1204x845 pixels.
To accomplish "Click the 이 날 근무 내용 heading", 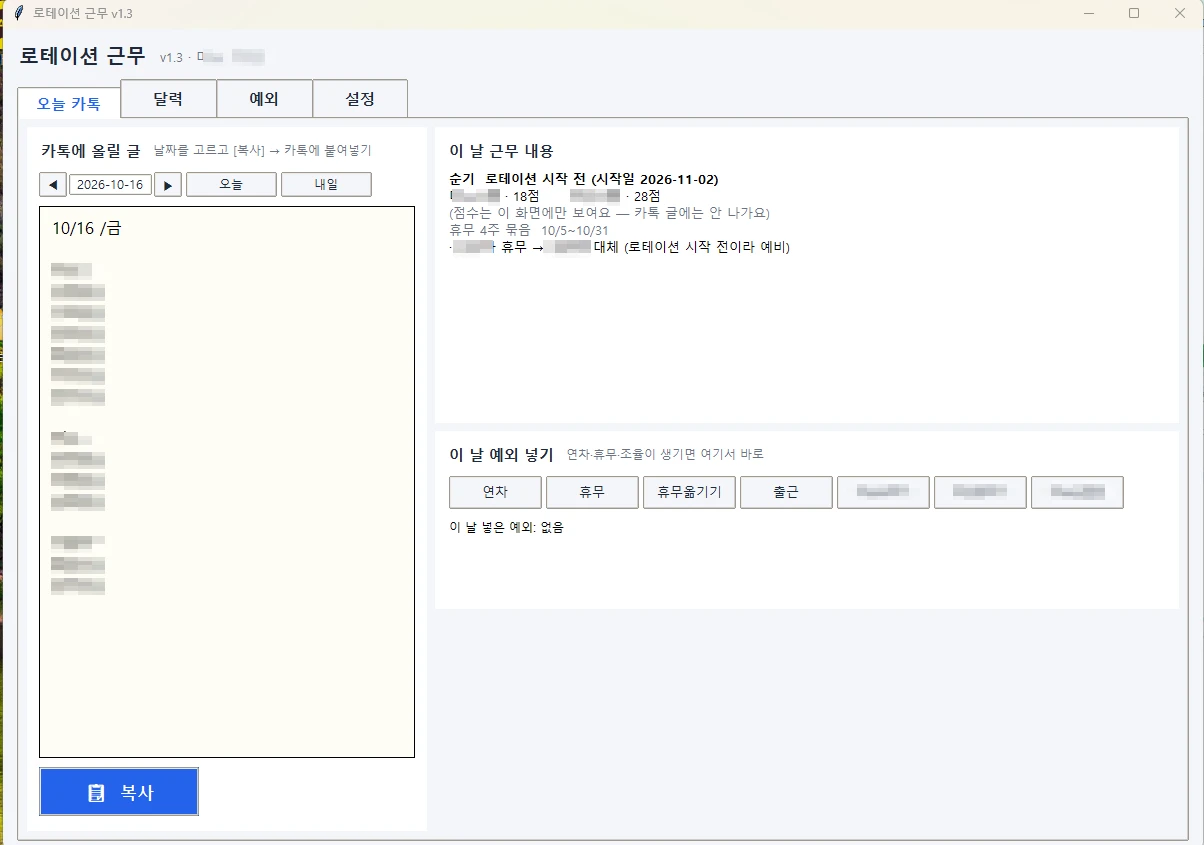I will 502,151.
